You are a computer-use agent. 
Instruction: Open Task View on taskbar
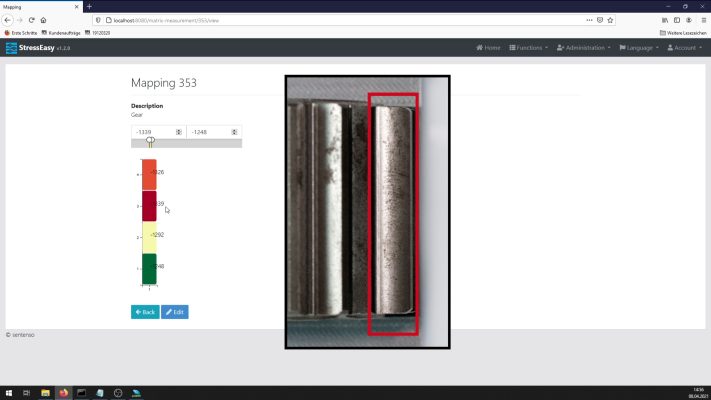tap(26, 393)
